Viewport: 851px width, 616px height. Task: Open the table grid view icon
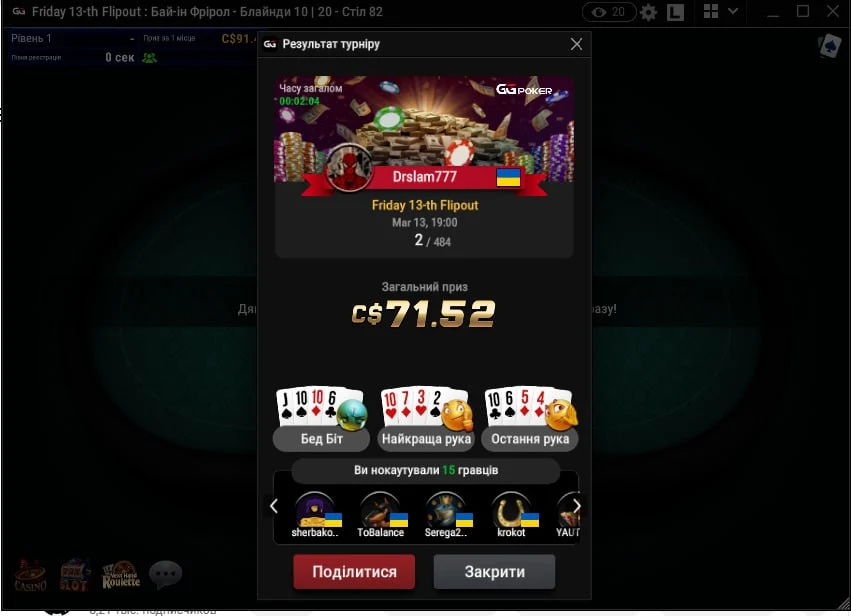710,11
